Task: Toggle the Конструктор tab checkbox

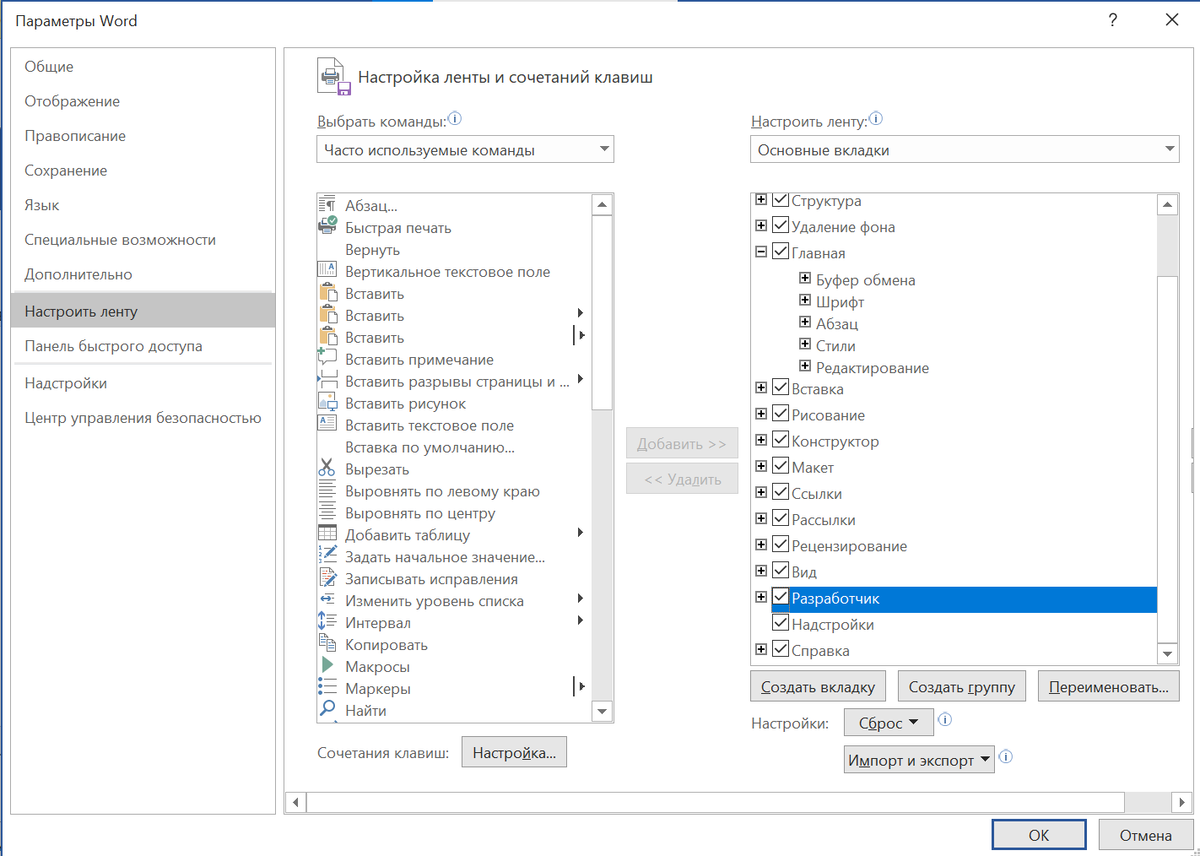Action: [781, 441]
